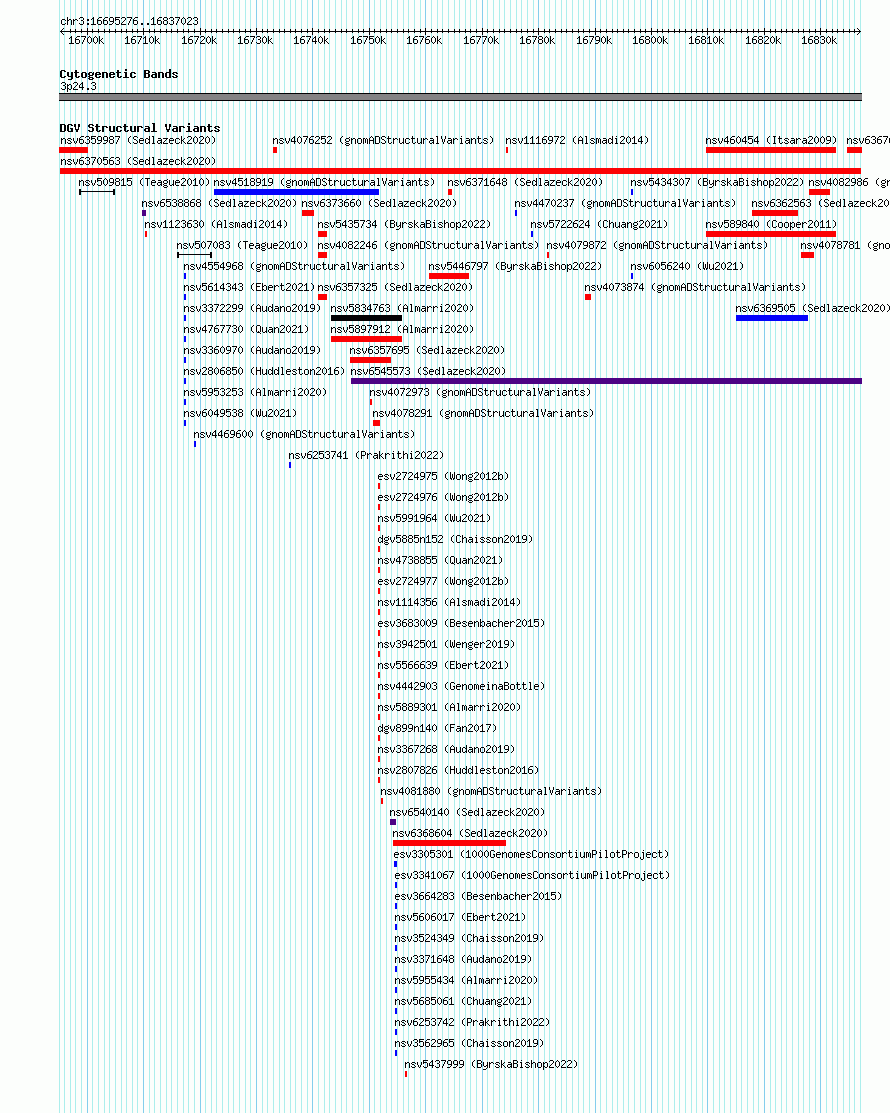Click the nsv5897912 red variant bar
This screenshot has height=1113, width=890.
pyautogui.click(x=366, y=339)
